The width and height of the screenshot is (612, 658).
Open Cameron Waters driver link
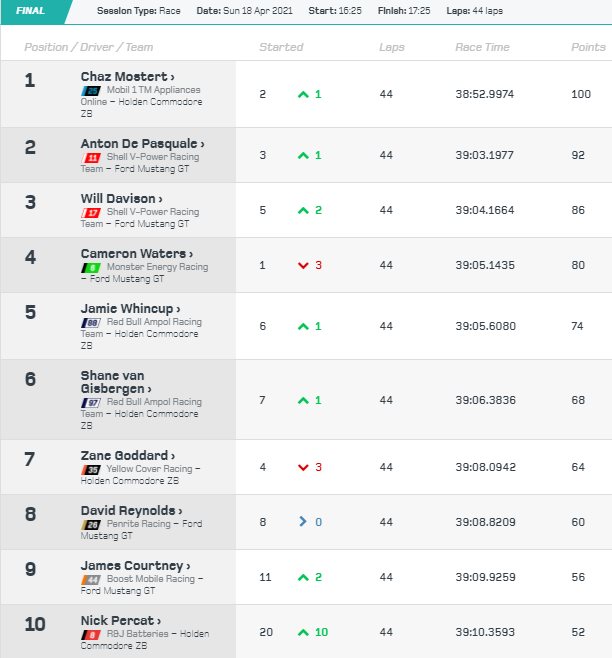click(136, 253)
